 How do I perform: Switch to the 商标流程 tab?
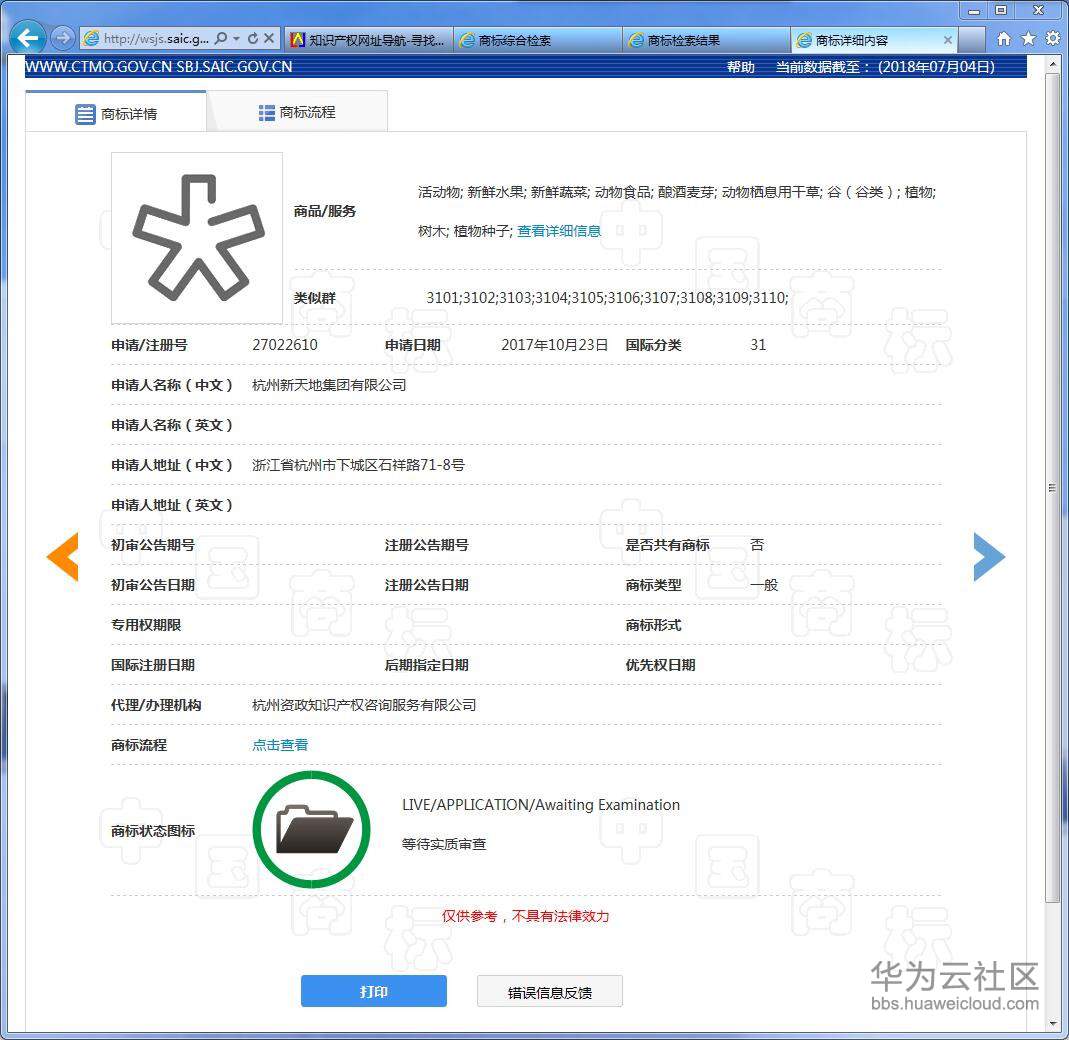tap(297, 112)
